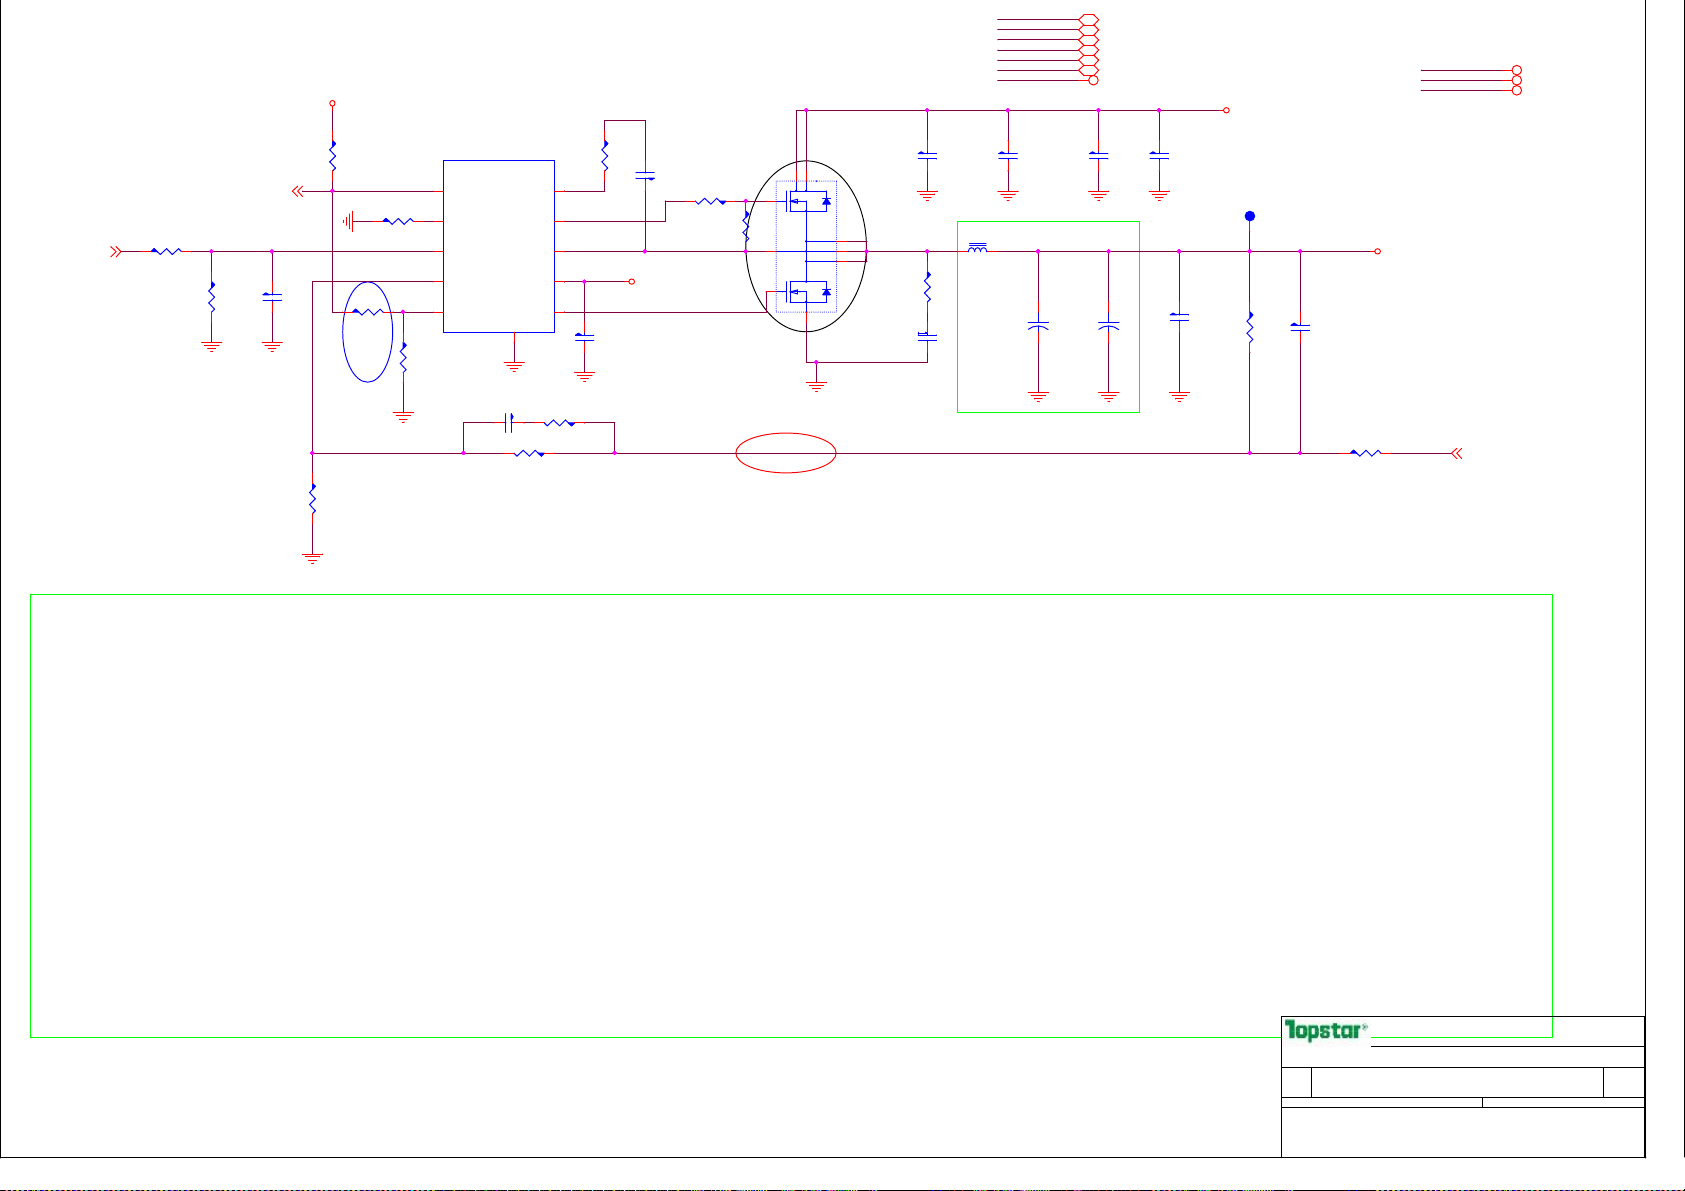
Task: Select the large blue IC rectangle
Action: tap(498, 246)
